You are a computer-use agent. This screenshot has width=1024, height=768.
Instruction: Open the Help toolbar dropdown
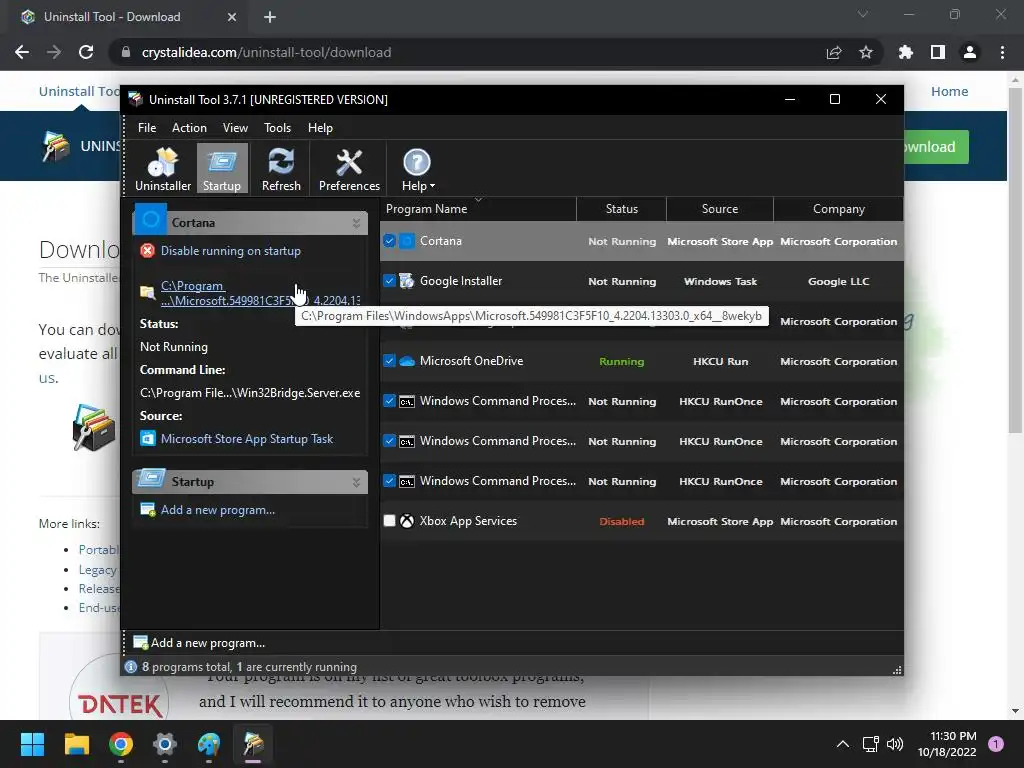point(417,169)
